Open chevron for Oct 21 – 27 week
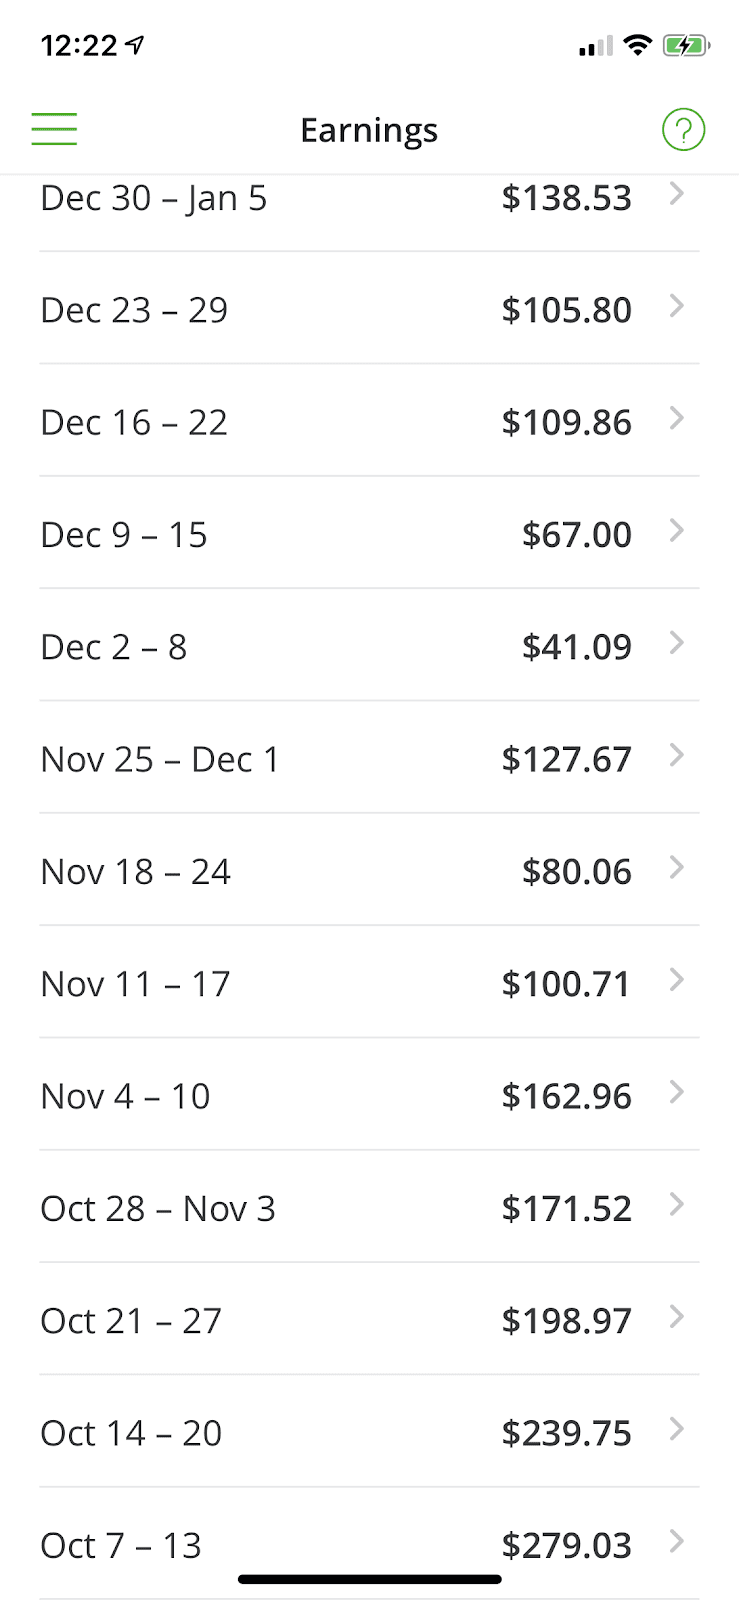 click(677, 1317)
